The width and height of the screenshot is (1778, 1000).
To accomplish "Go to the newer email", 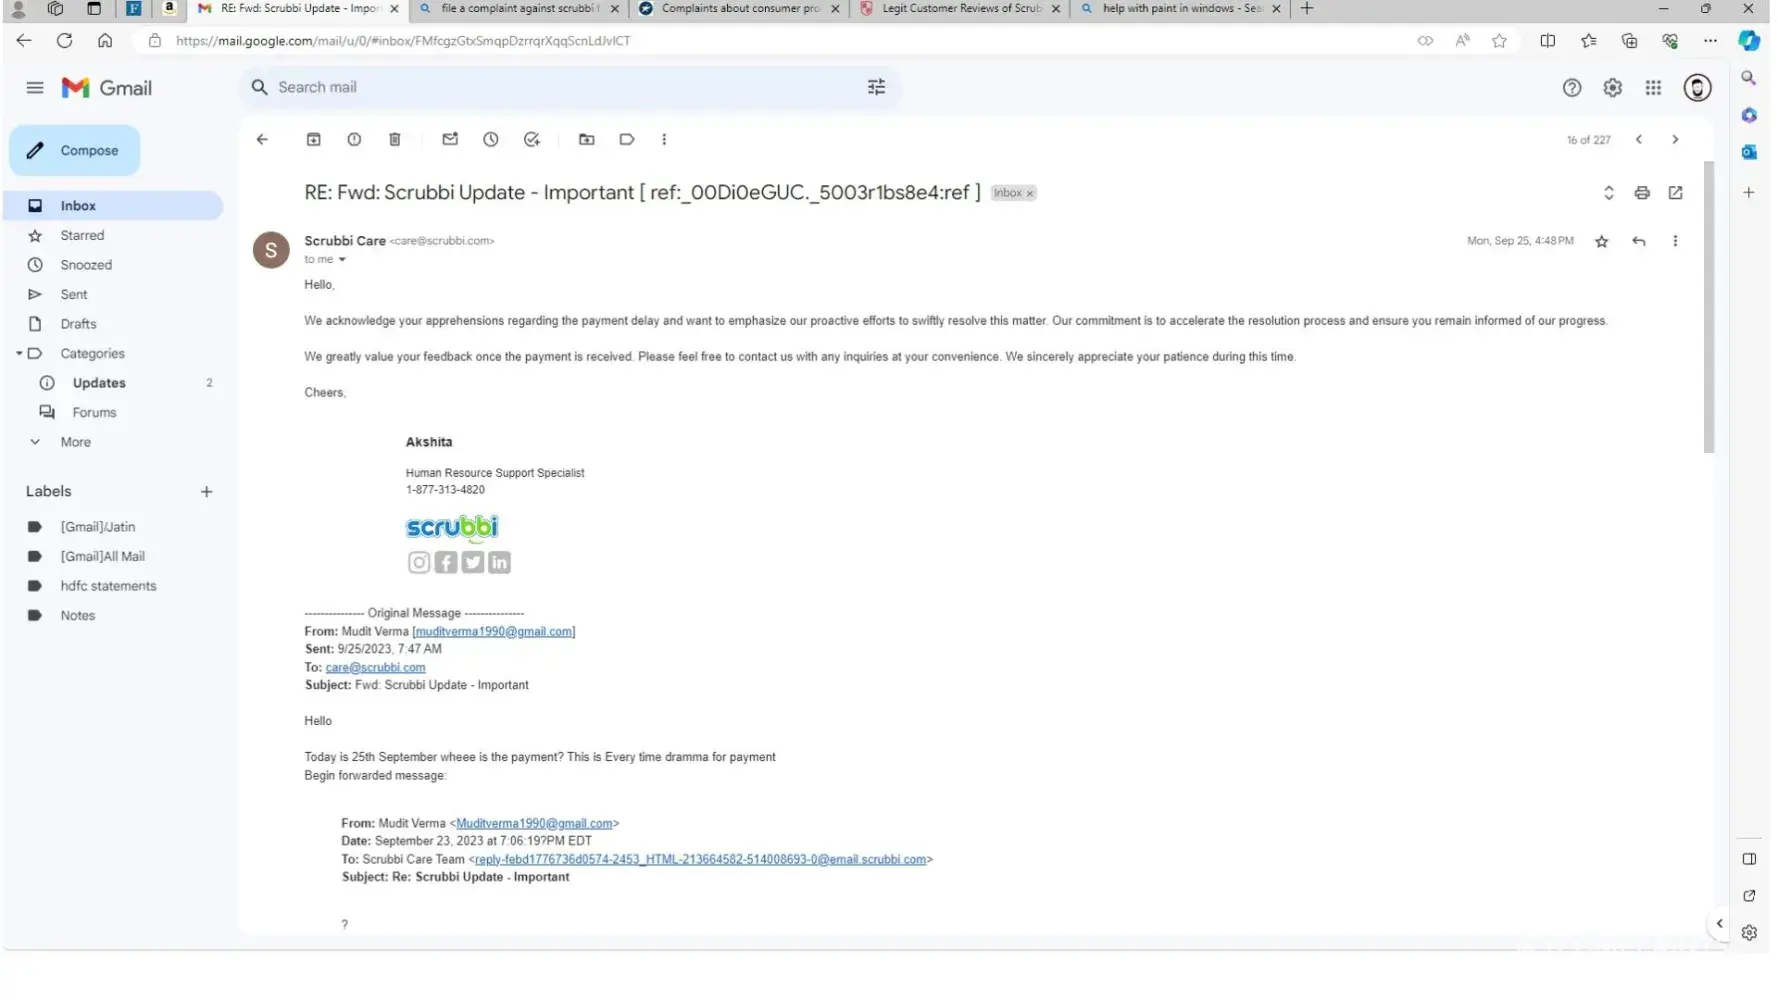I will [x=1640, y=140].
